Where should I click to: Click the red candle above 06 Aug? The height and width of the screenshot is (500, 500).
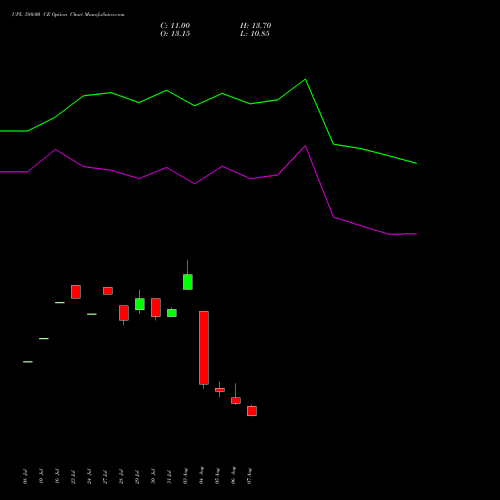point(236,400)
